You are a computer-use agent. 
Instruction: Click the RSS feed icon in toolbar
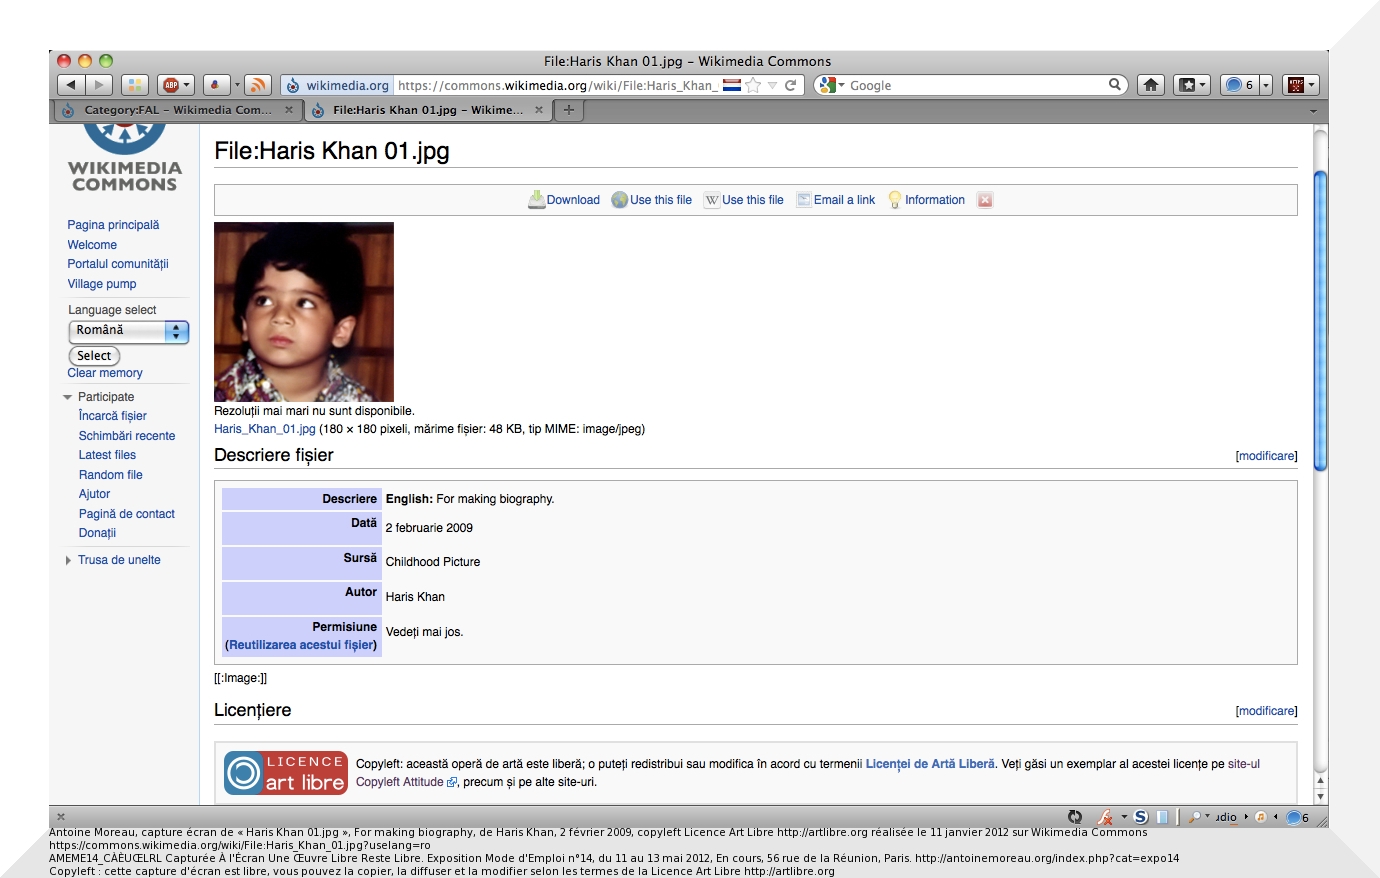tap(257, 85)
